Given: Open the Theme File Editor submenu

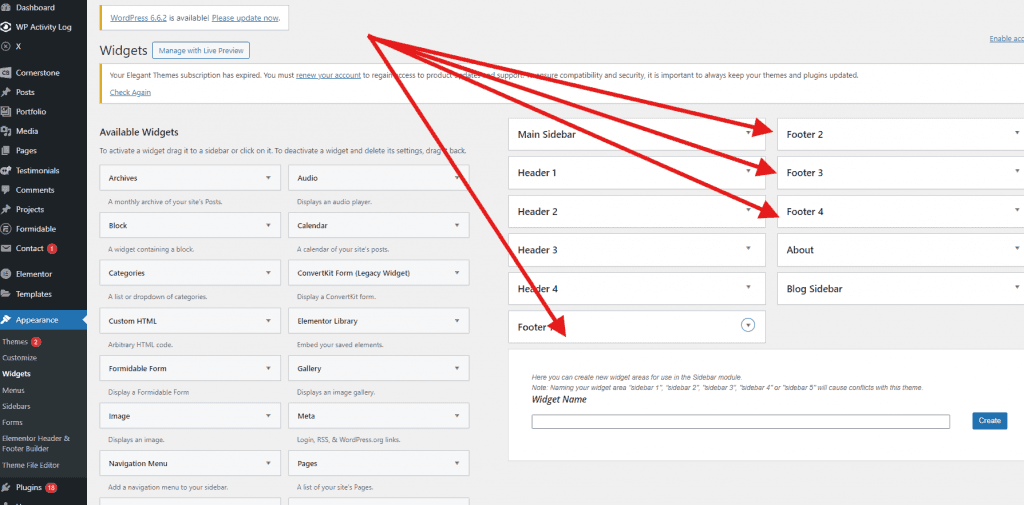Looking at the screenshot, I should 31,465.
